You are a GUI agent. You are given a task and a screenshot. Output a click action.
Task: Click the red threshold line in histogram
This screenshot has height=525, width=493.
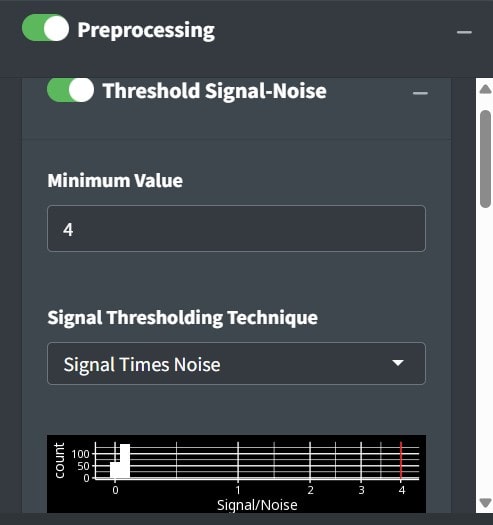coord(401,461)
